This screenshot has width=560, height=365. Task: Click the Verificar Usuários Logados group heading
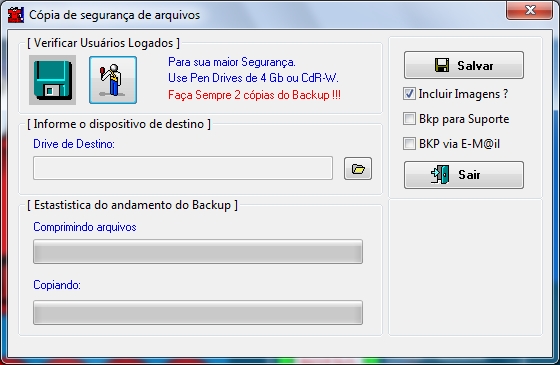point(104,43)
